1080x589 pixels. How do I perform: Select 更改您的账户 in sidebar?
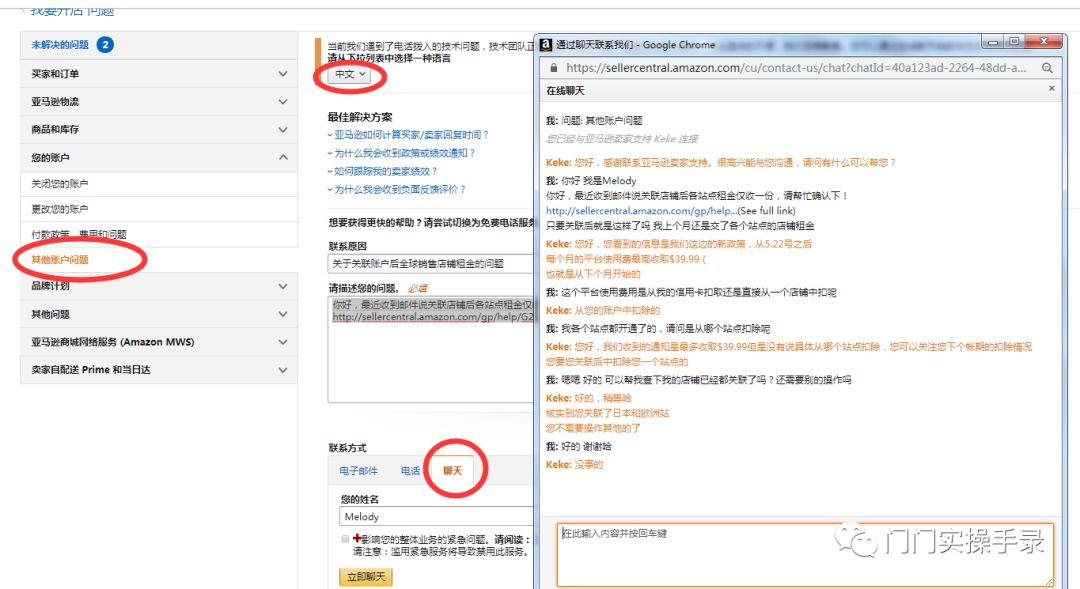pyautogui.click(x=60, y=209)
